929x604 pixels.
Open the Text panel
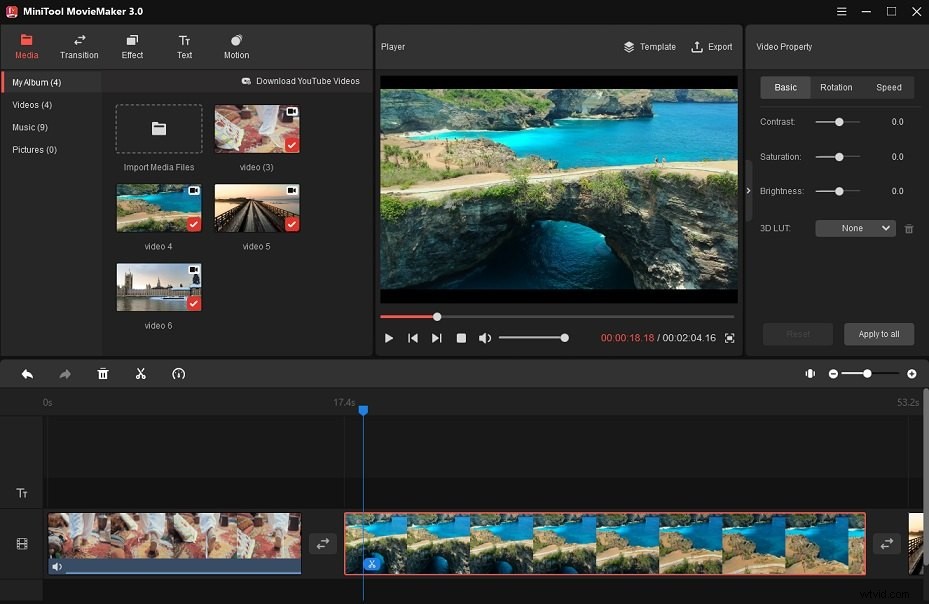(x=184, y=46)
